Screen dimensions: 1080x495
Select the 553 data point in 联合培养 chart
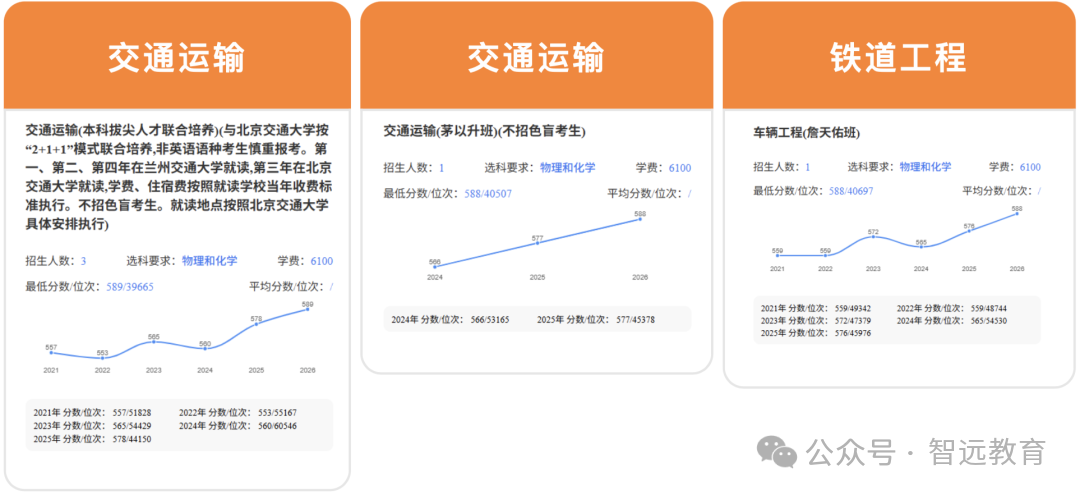[103, 358]
